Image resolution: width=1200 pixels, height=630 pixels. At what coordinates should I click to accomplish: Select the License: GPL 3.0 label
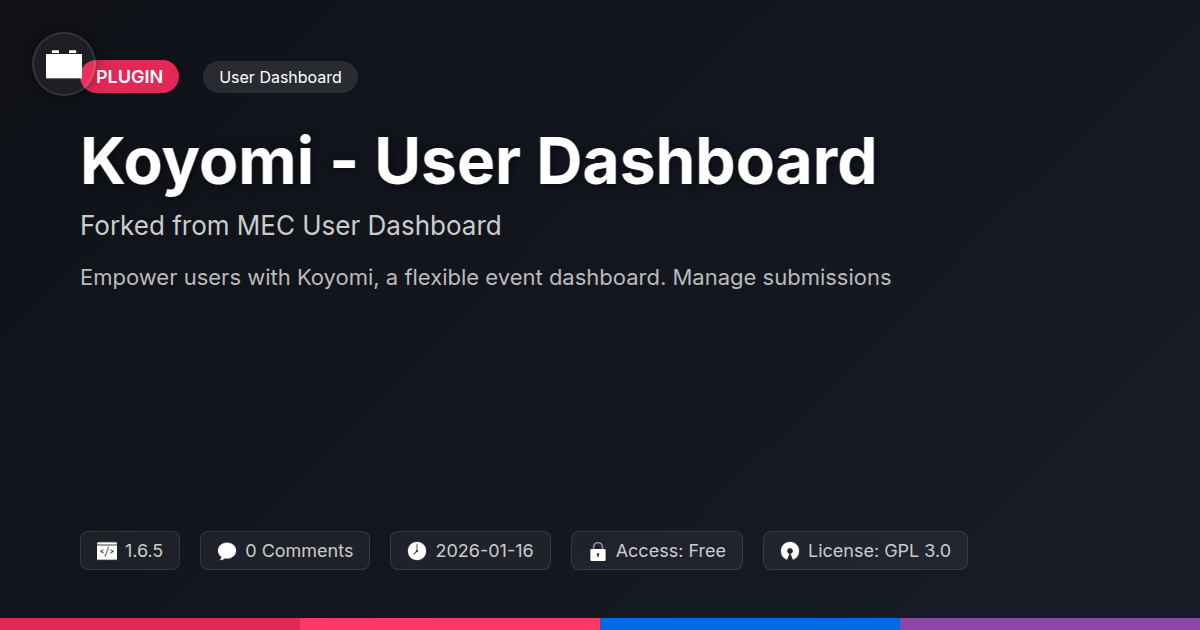click(879, 551)
